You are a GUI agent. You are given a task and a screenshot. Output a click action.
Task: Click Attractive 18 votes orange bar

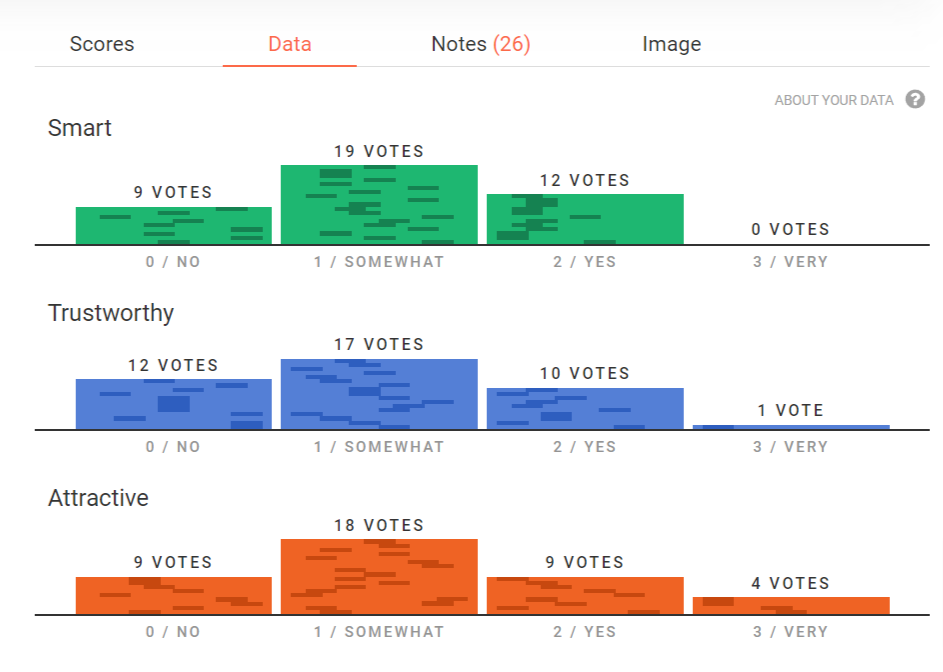coord(379,577)
